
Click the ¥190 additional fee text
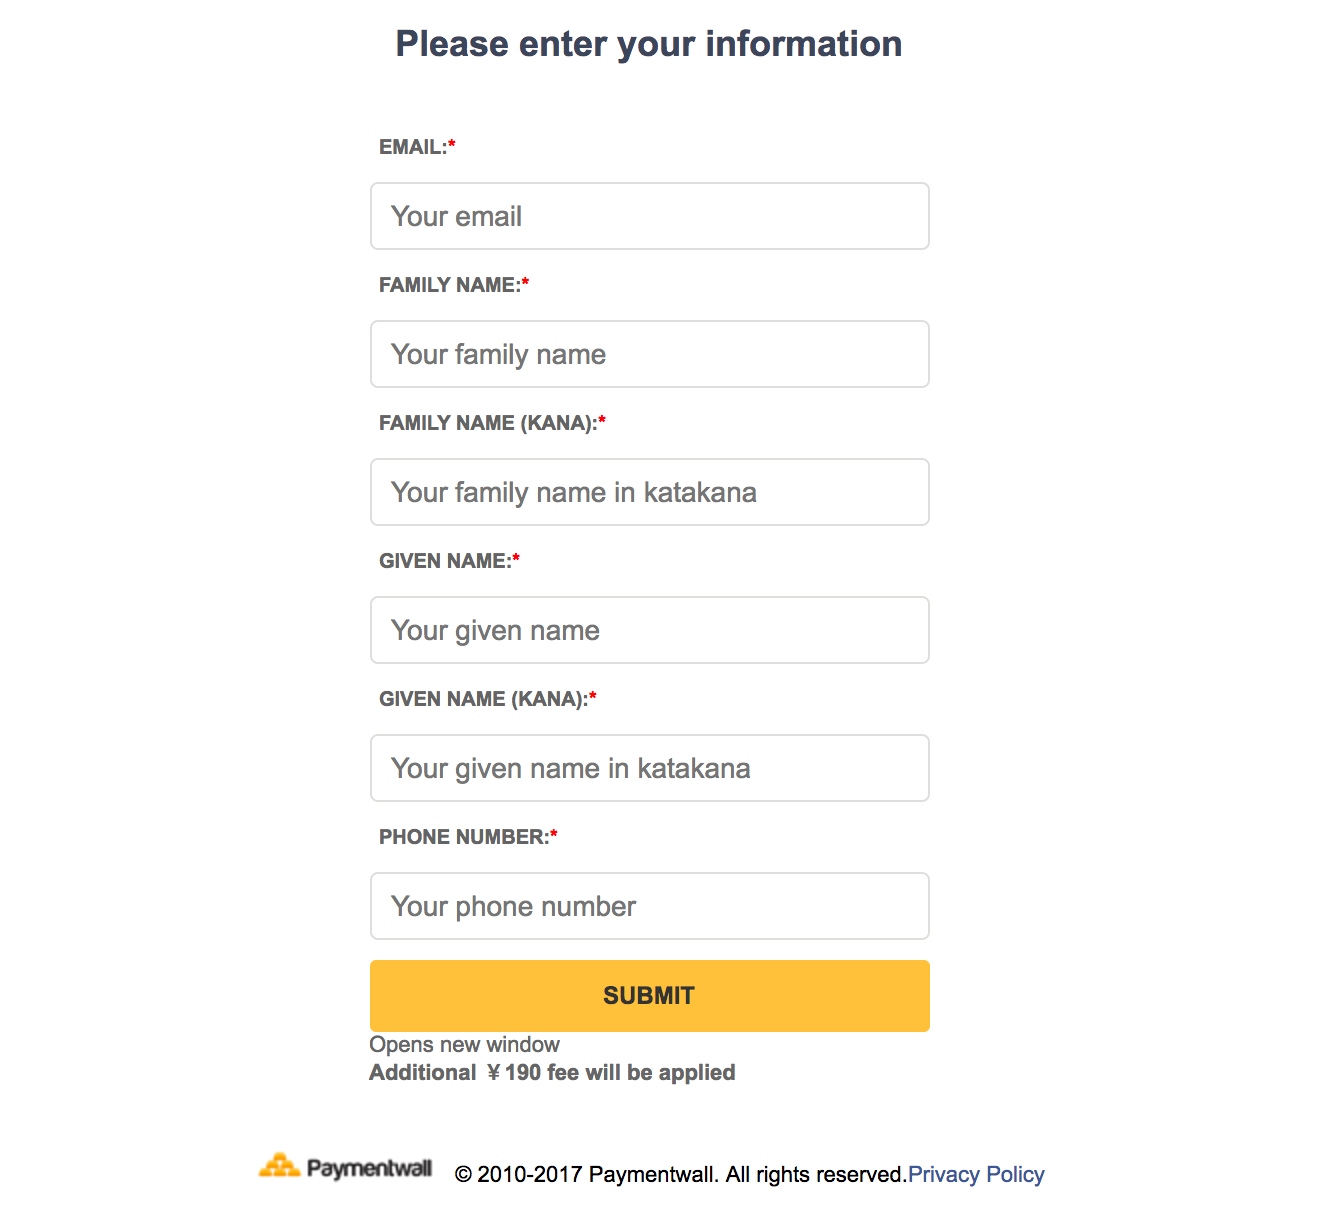click(552, 1072)
